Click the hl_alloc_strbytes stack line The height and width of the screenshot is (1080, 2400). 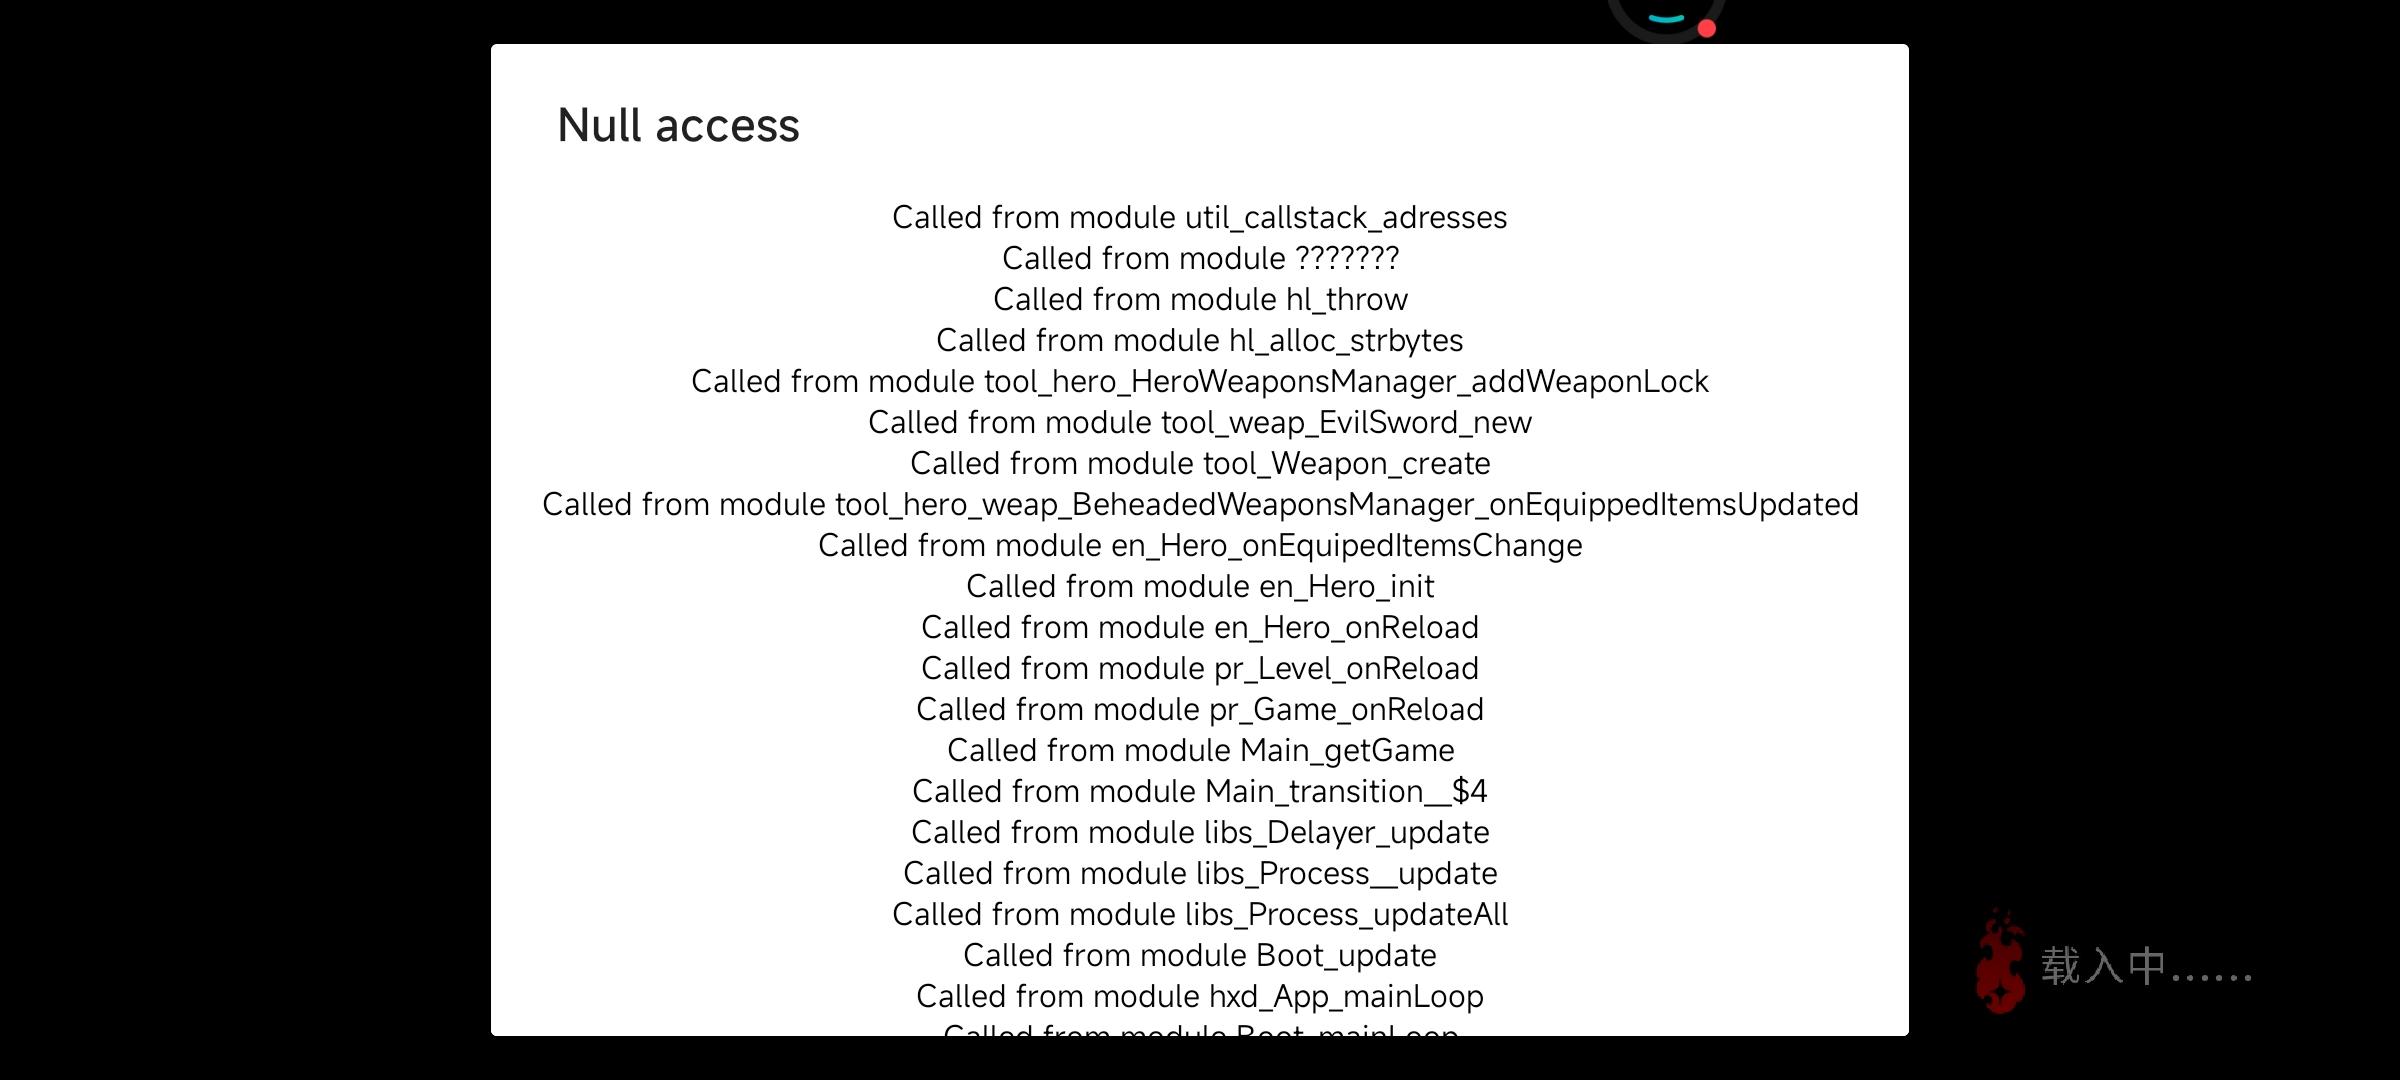[1199, 341]
